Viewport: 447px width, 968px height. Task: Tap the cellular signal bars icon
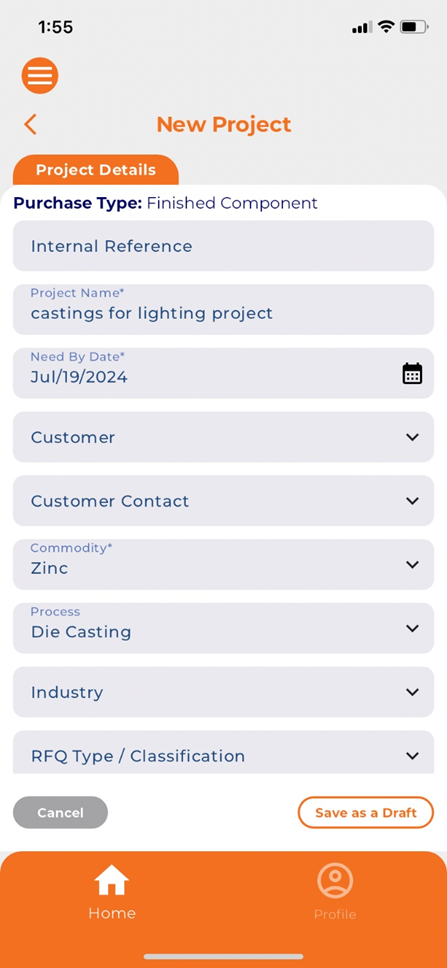point(362,28)
